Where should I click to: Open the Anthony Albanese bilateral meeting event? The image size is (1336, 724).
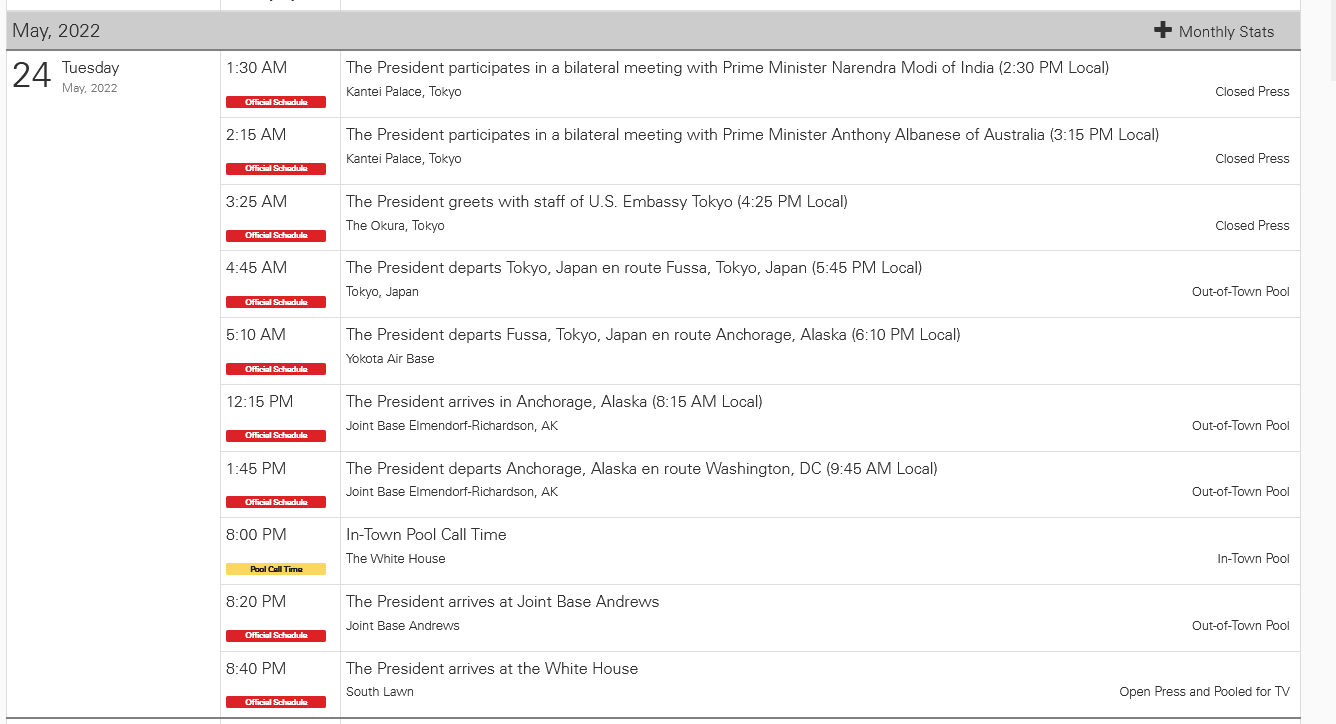pyautogui.click(x=752, y=135)
